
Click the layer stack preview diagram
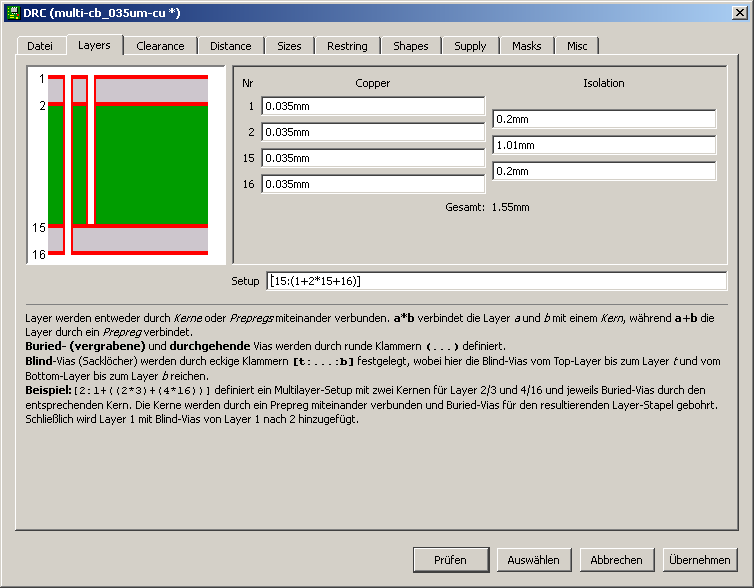pyautogui.click(x=126, y=165)
